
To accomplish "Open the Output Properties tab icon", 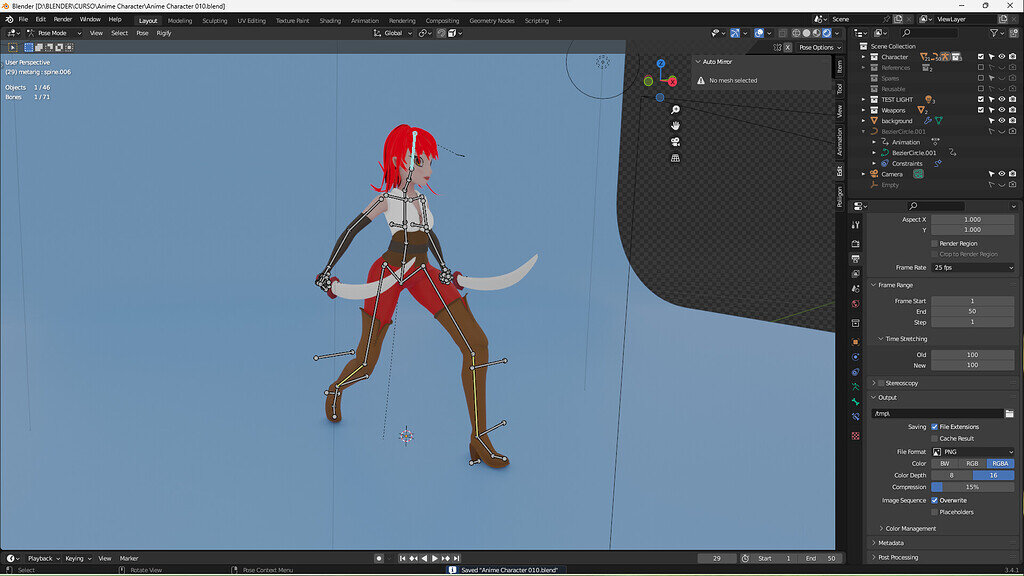I will pos(857,257).
